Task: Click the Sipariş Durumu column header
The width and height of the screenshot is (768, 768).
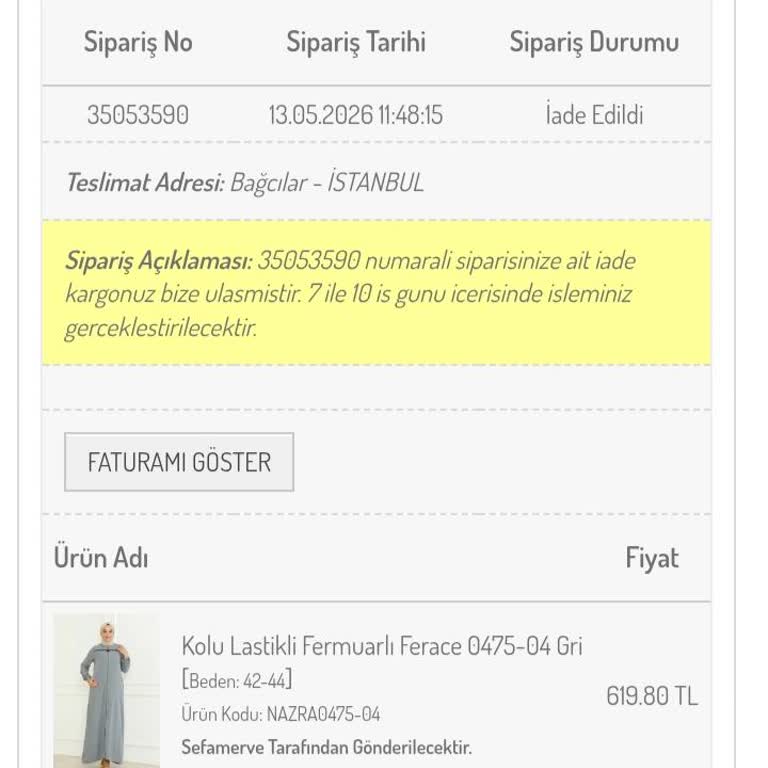Action: [x=594, y=42]
